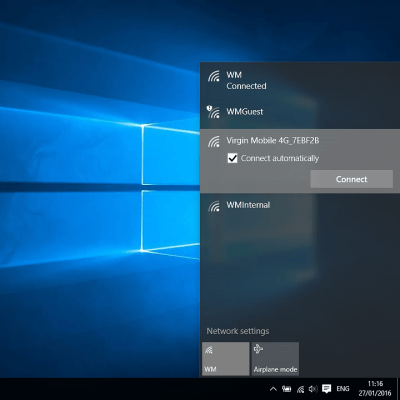Image resolution: width=400 pixels, height=400 pixels.
Task: Click the Virgin Mobile 4G Wi-Fi signal icon
Action: point(214,142)
